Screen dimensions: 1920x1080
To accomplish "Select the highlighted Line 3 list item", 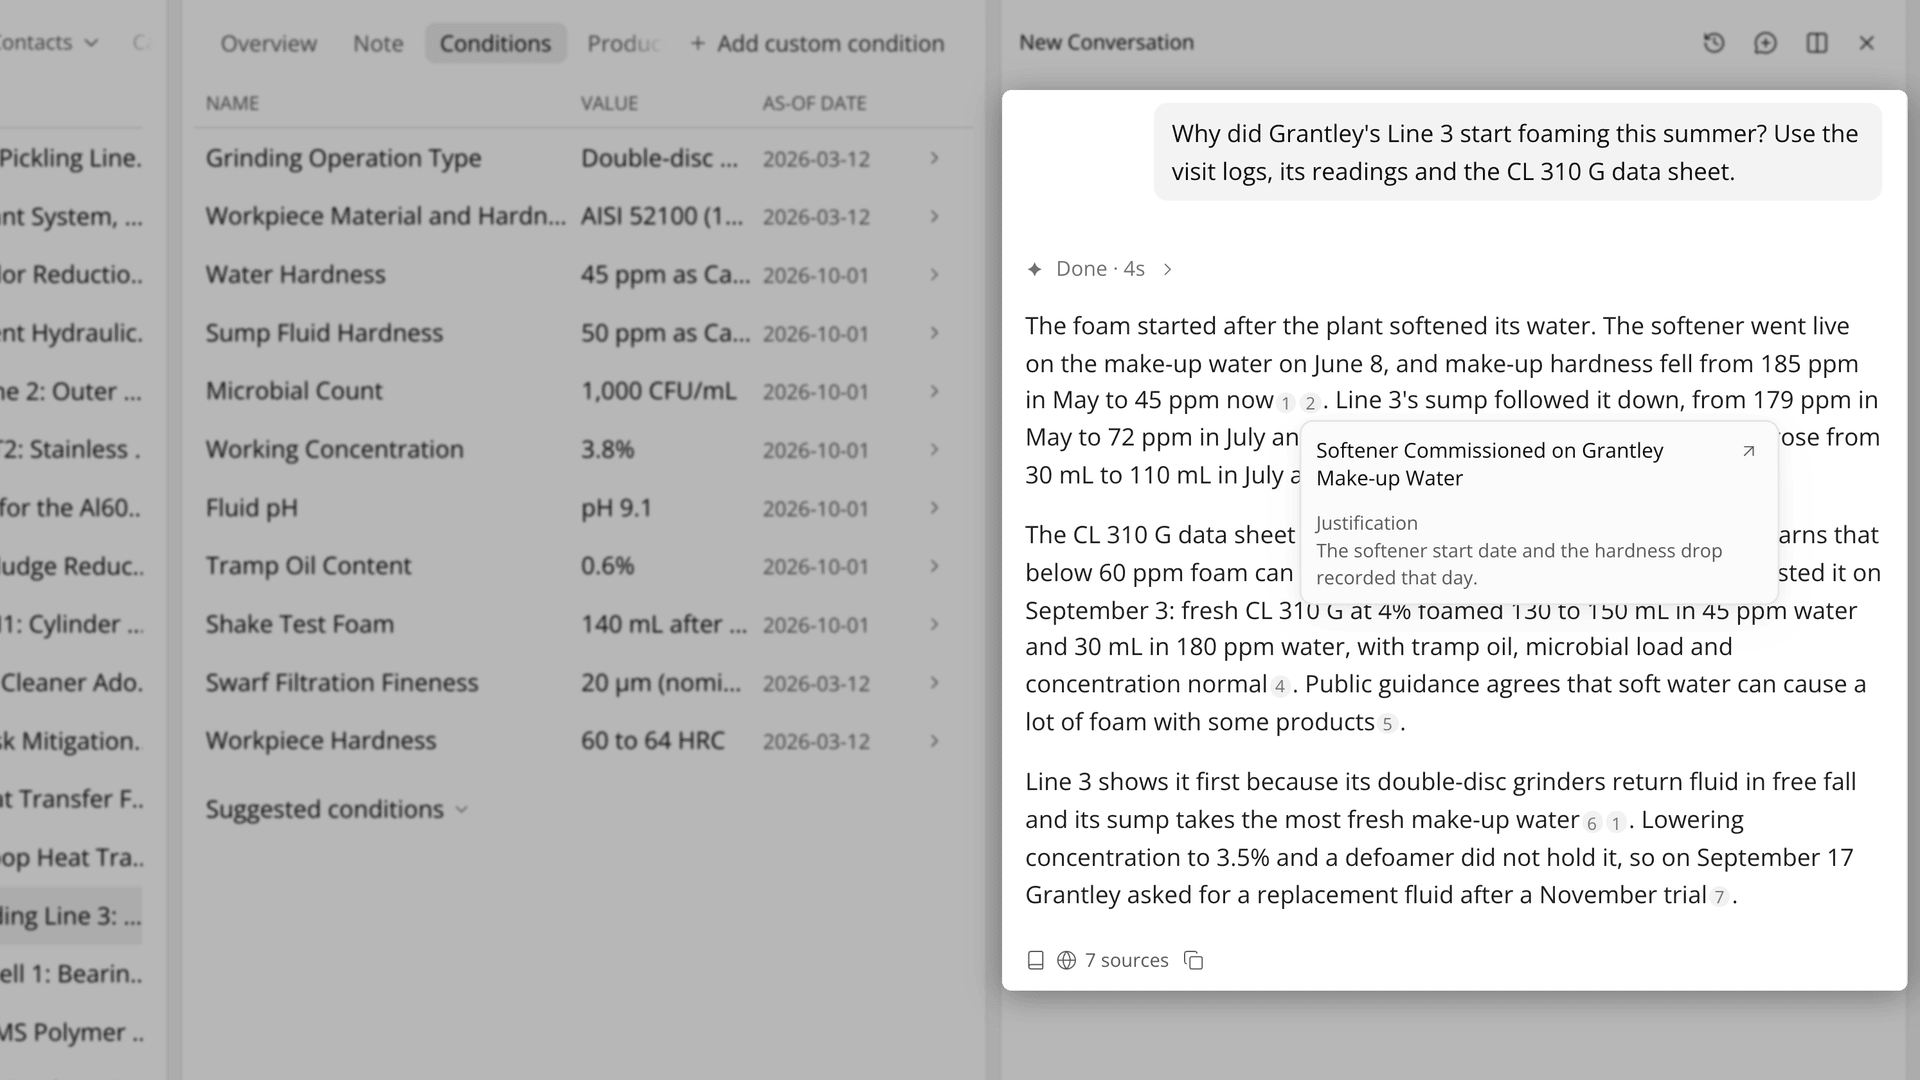I will click(71, 916).
